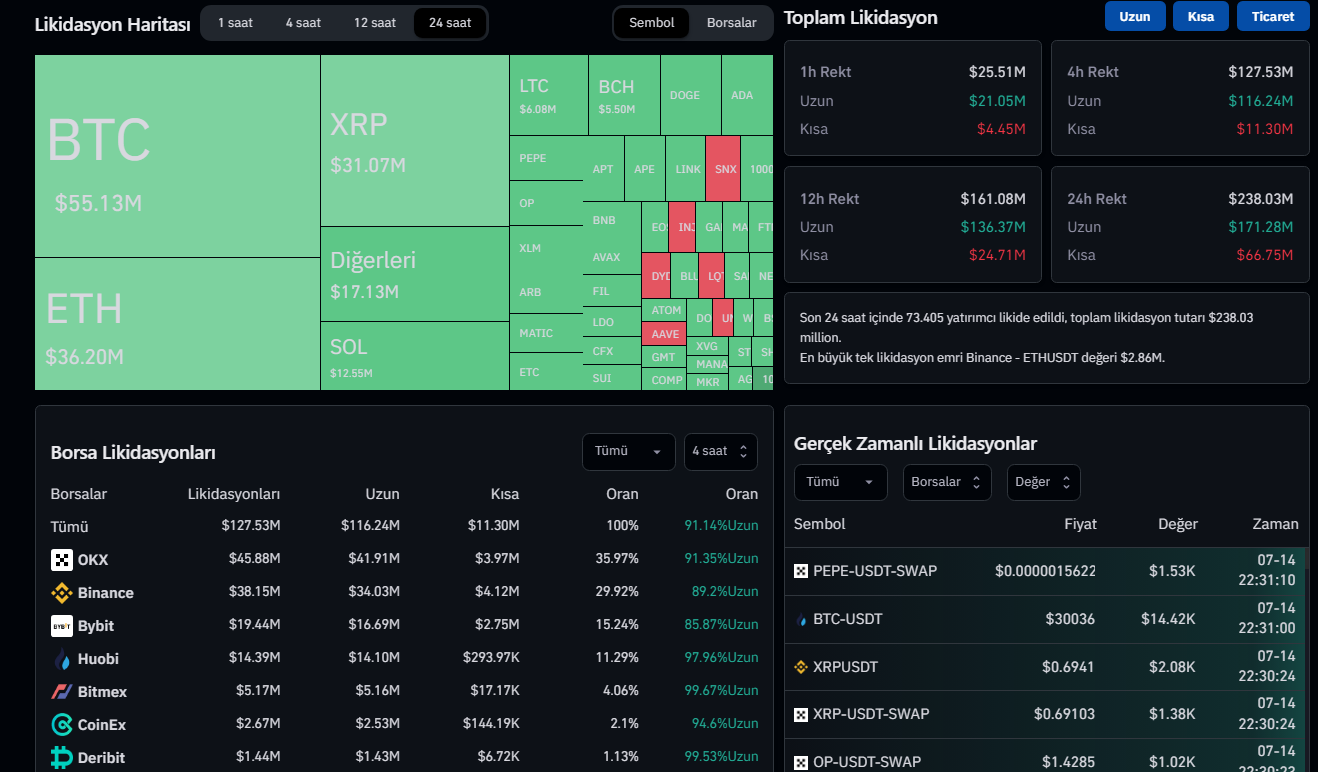Open the Tümü dropdown in Borsa Likidasyonları
The width and height of the screenshot is (1318, 772).
[x=628, y=451]
